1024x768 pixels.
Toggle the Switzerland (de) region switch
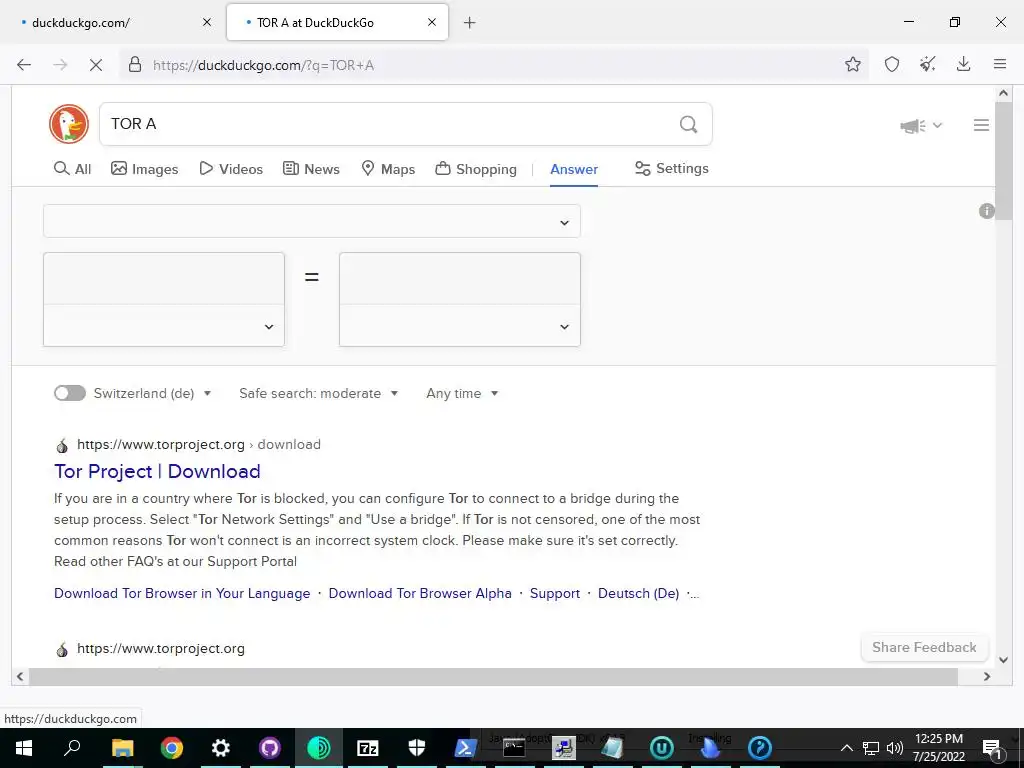(x=70, y=393)
